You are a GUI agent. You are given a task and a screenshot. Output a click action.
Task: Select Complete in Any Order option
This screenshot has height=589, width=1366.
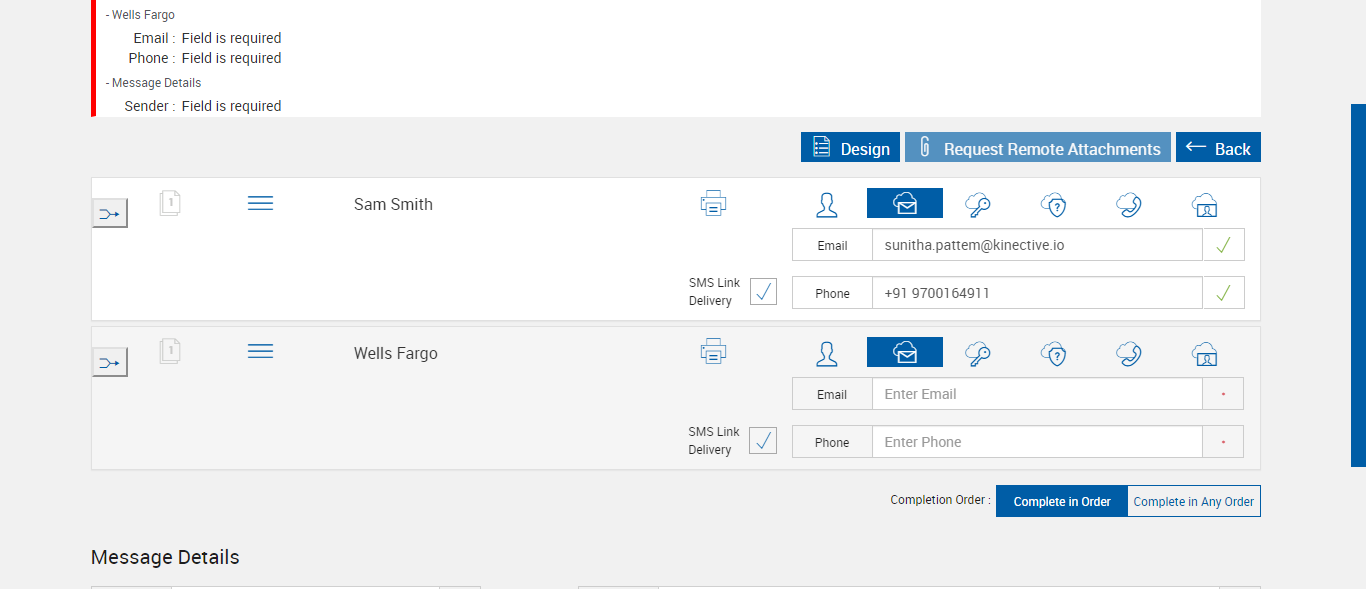pos(1193,502)
